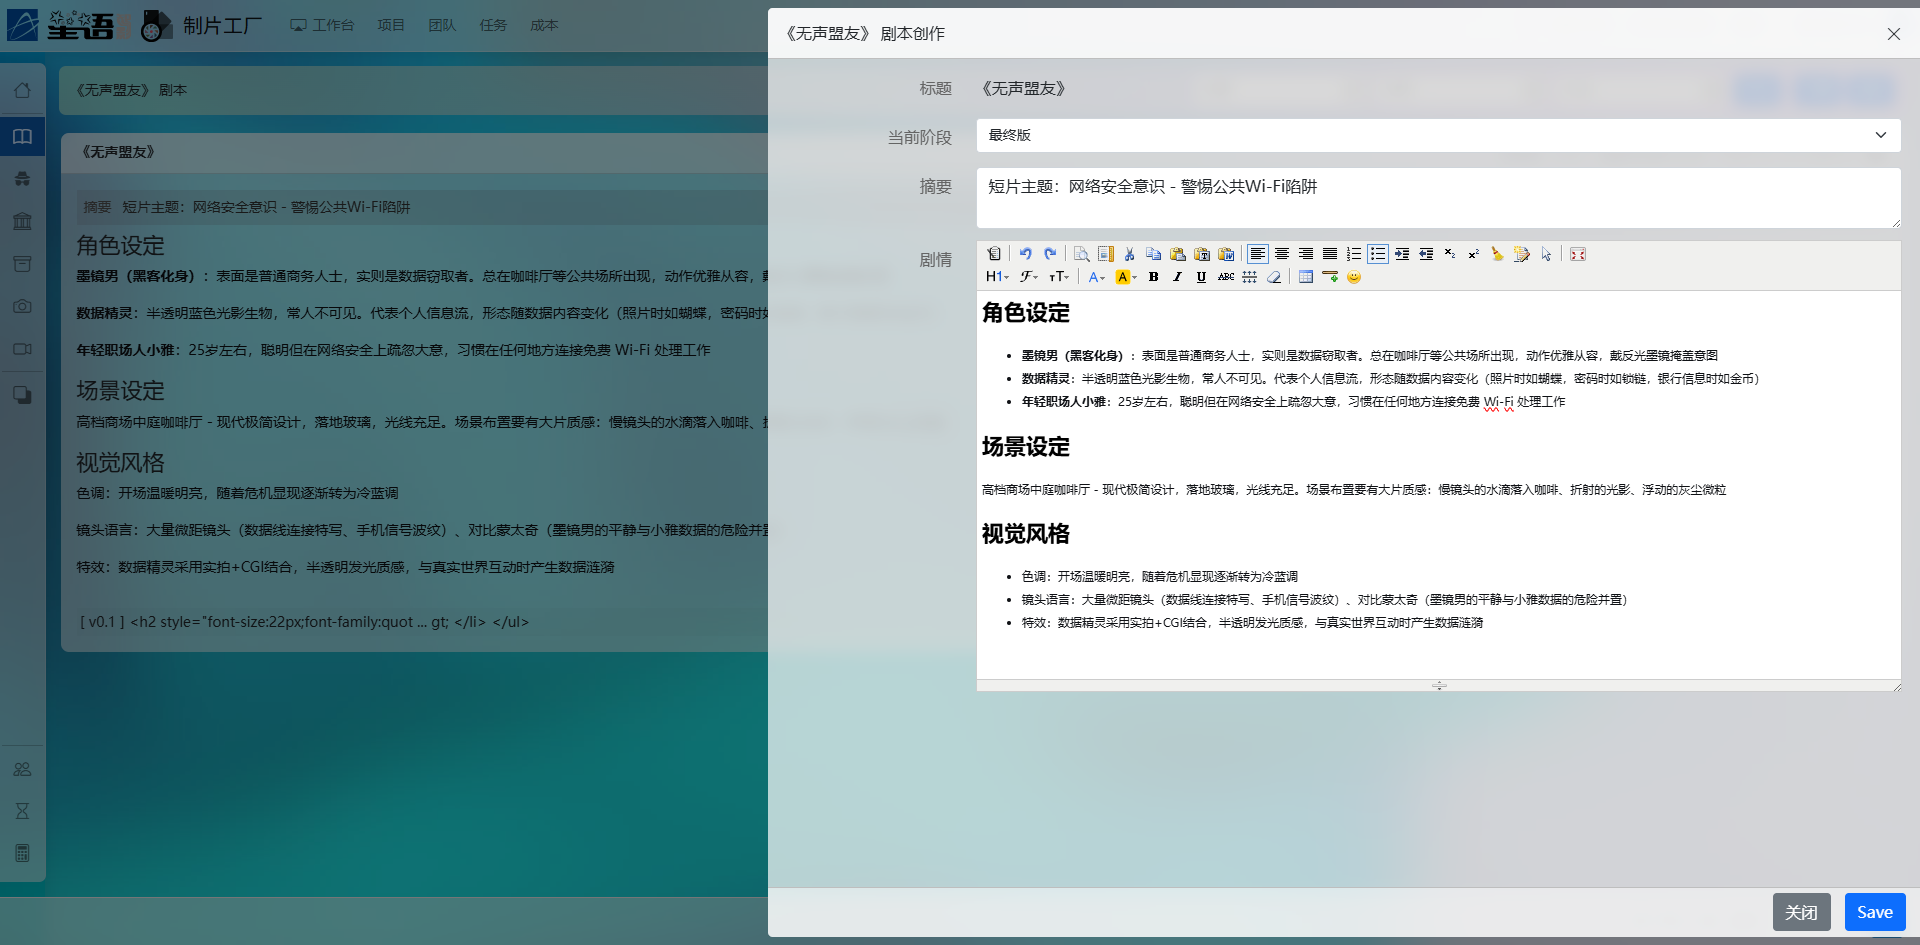This screenshot has width=1920, height=945.
Task: Click the cut scissors icon
Action: pos(1129,254)
